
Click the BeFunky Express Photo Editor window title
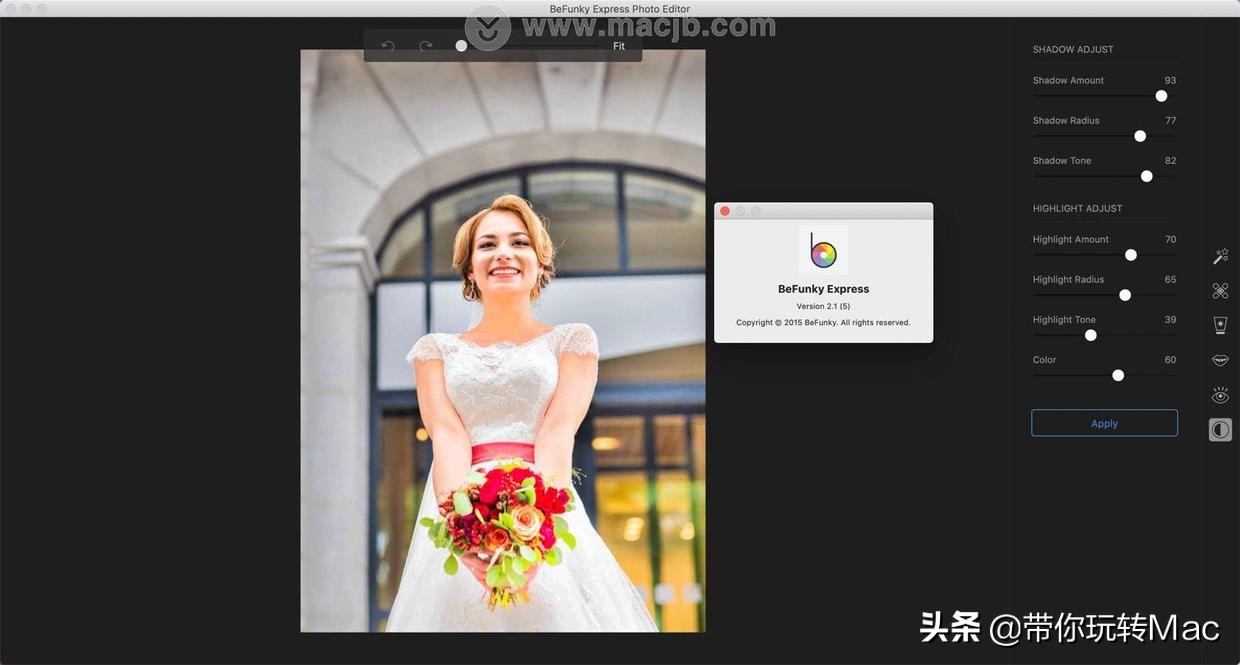(x=620, y=9)
